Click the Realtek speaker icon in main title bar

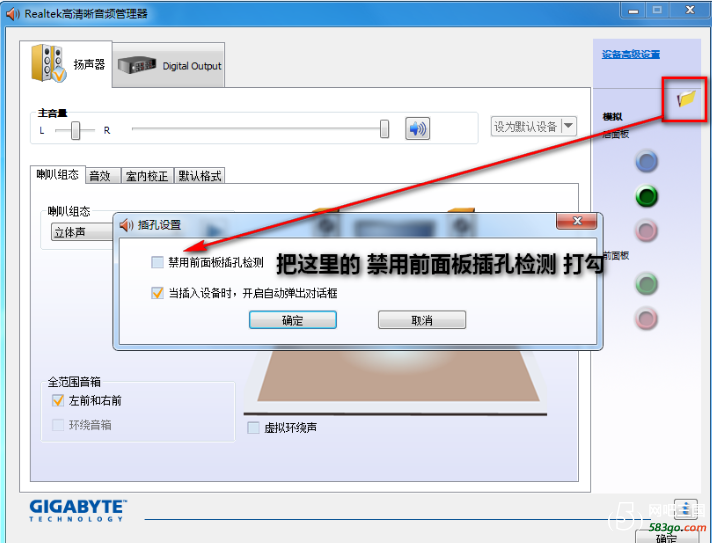point(13,14)
